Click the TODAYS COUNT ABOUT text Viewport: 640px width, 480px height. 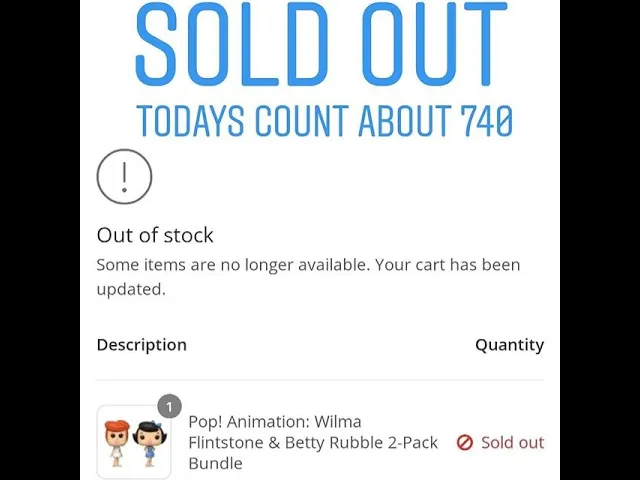(x=294, y=121)
